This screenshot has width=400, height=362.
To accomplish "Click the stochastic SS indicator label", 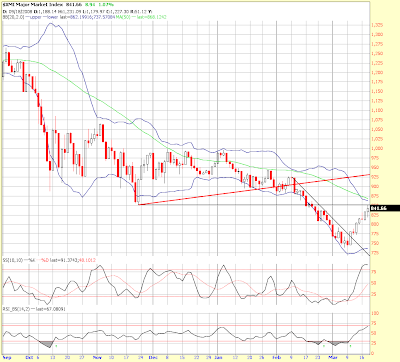I will pyautogui.click(x=13, y=260).
